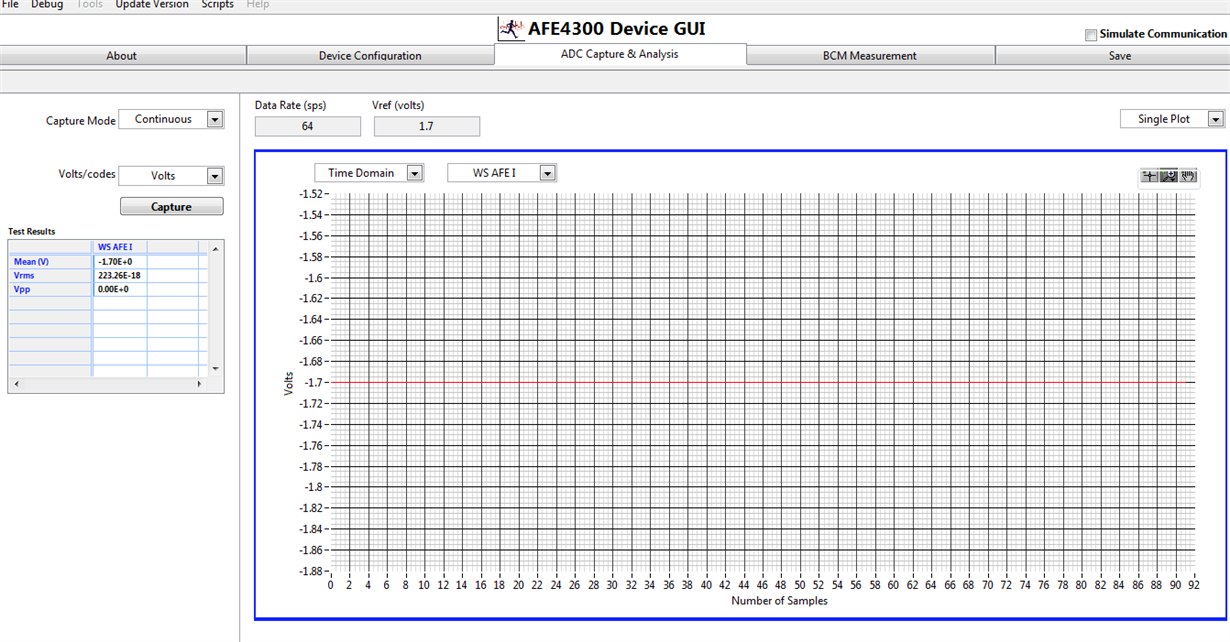Select the zoom magnifier tool on the graph palette
Viewport: 1230px width, 642px height.
click(1169, 176)
